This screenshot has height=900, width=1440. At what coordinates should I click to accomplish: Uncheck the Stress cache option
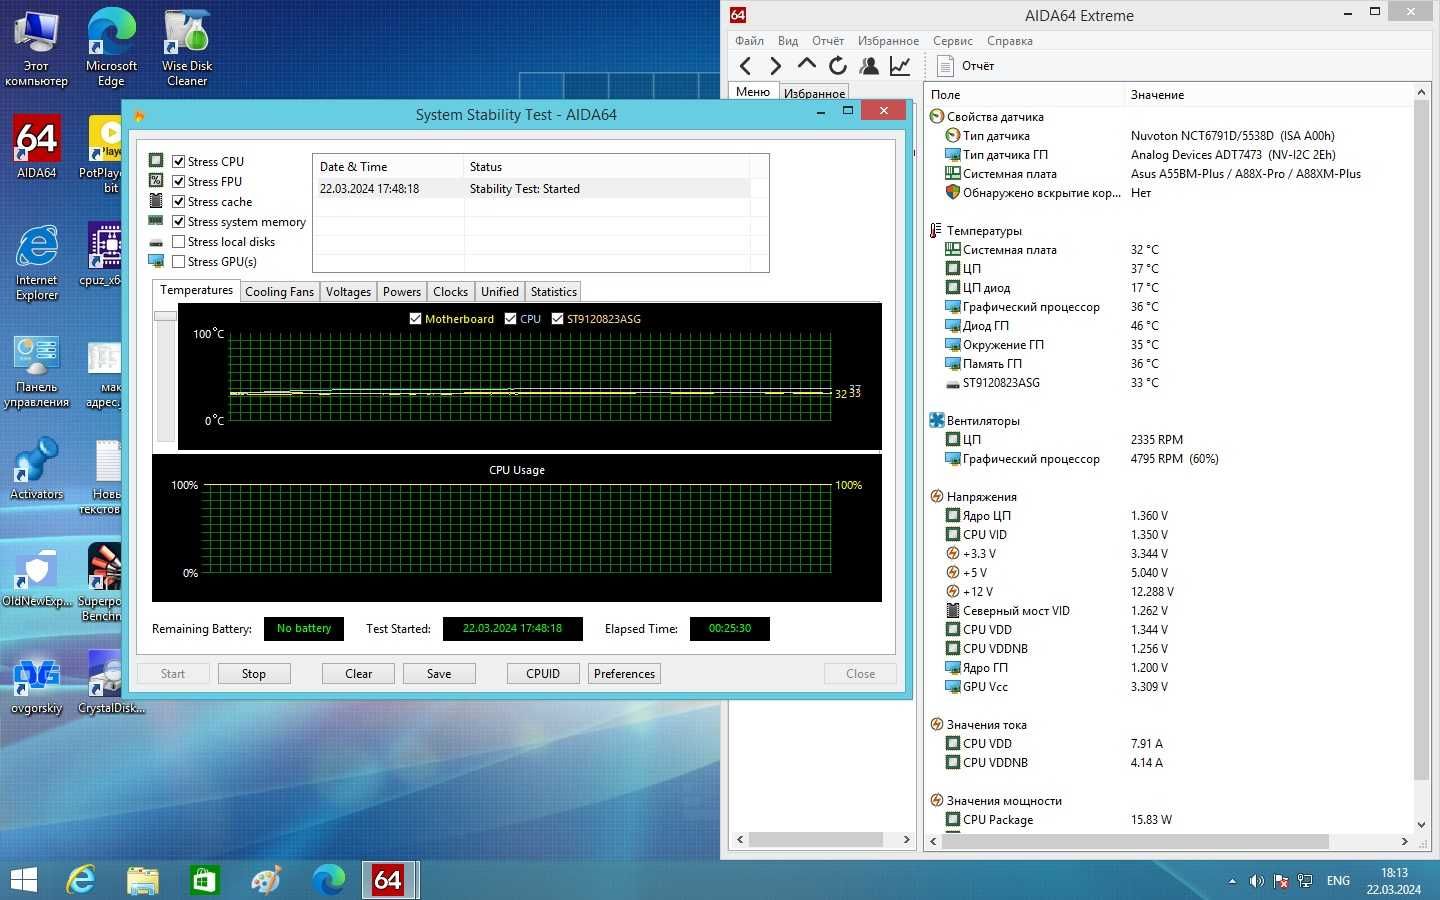click(178, 201)
